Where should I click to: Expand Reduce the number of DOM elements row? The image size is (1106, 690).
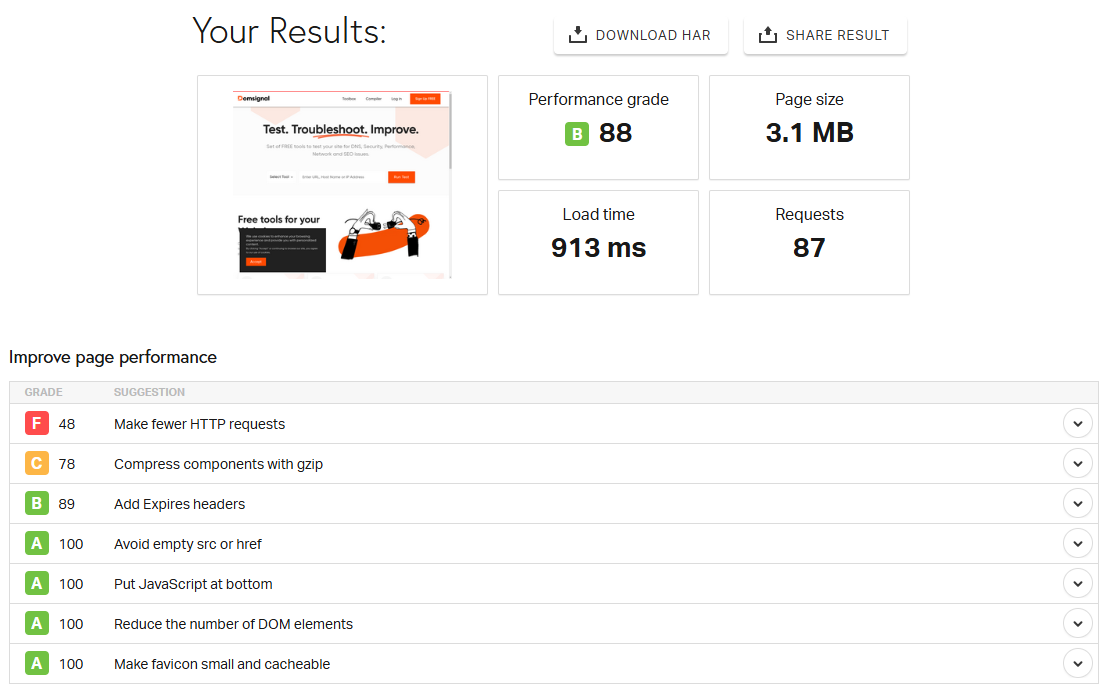[1078, 624]
